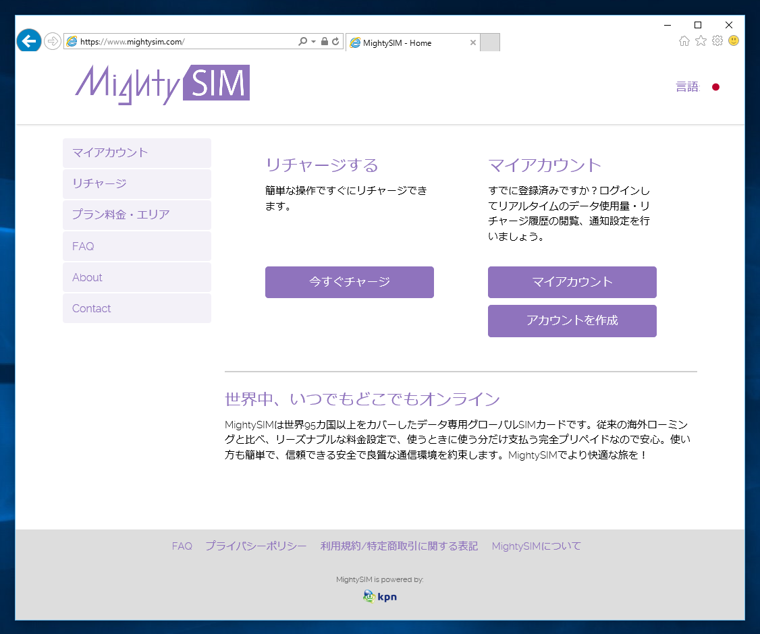Viewport: 760px width, 634px height.
Task: Click the 今すぐチャージ button
Action: pos(349,282)
